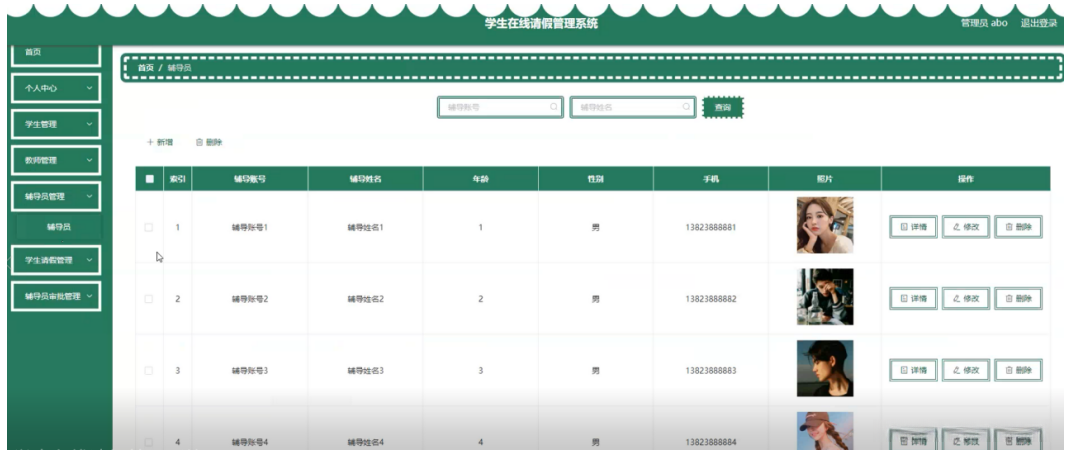The image size is (1065, 451).
Task: Expand the 教师管理 sidebar menu
Action: (x=56, y=160)
